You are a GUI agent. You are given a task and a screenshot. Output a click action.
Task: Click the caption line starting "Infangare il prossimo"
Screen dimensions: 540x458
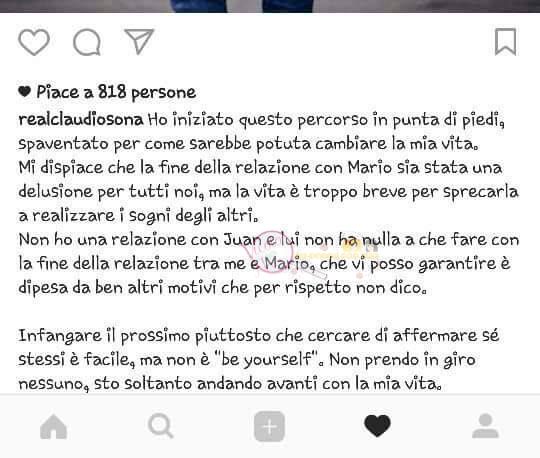tap(259, 336)
